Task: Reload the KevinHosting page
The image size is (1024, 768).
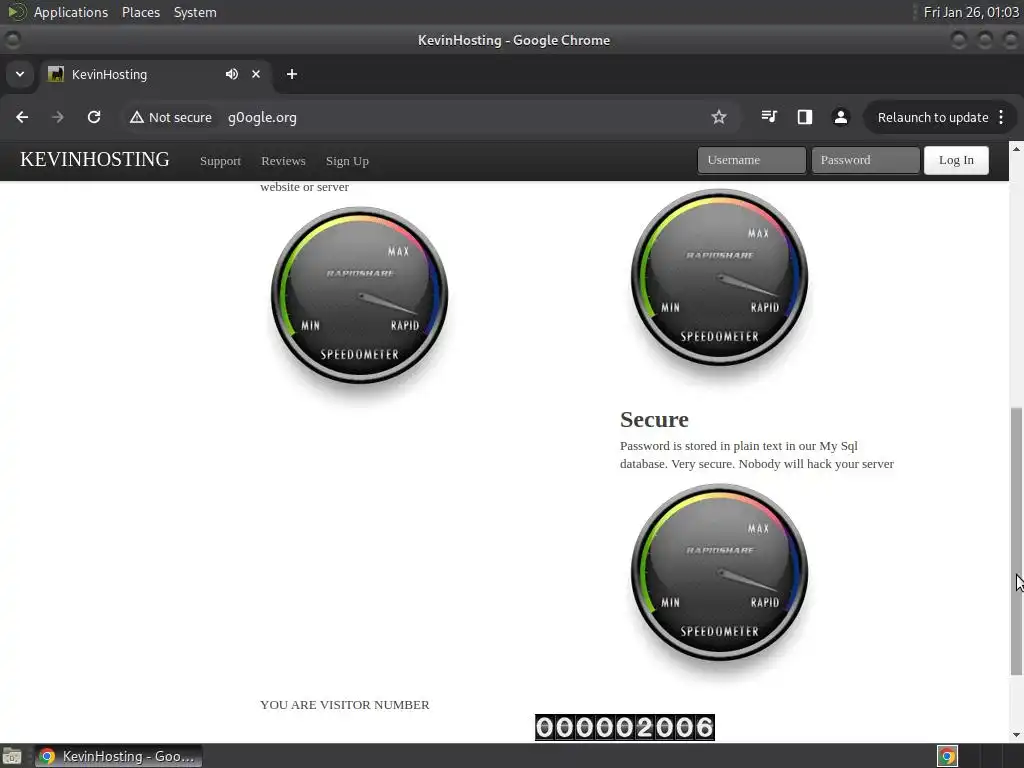Action: 94,118
